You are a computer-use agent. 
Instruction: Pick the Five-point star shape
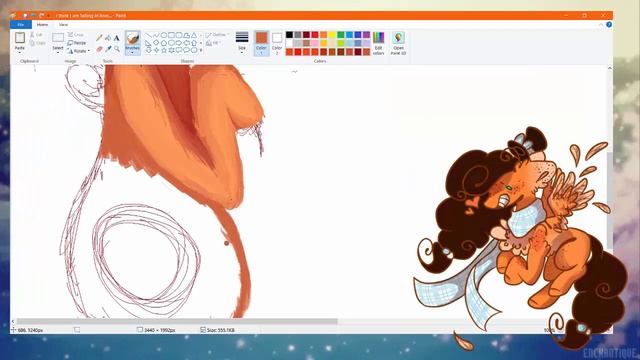(164, 50)
